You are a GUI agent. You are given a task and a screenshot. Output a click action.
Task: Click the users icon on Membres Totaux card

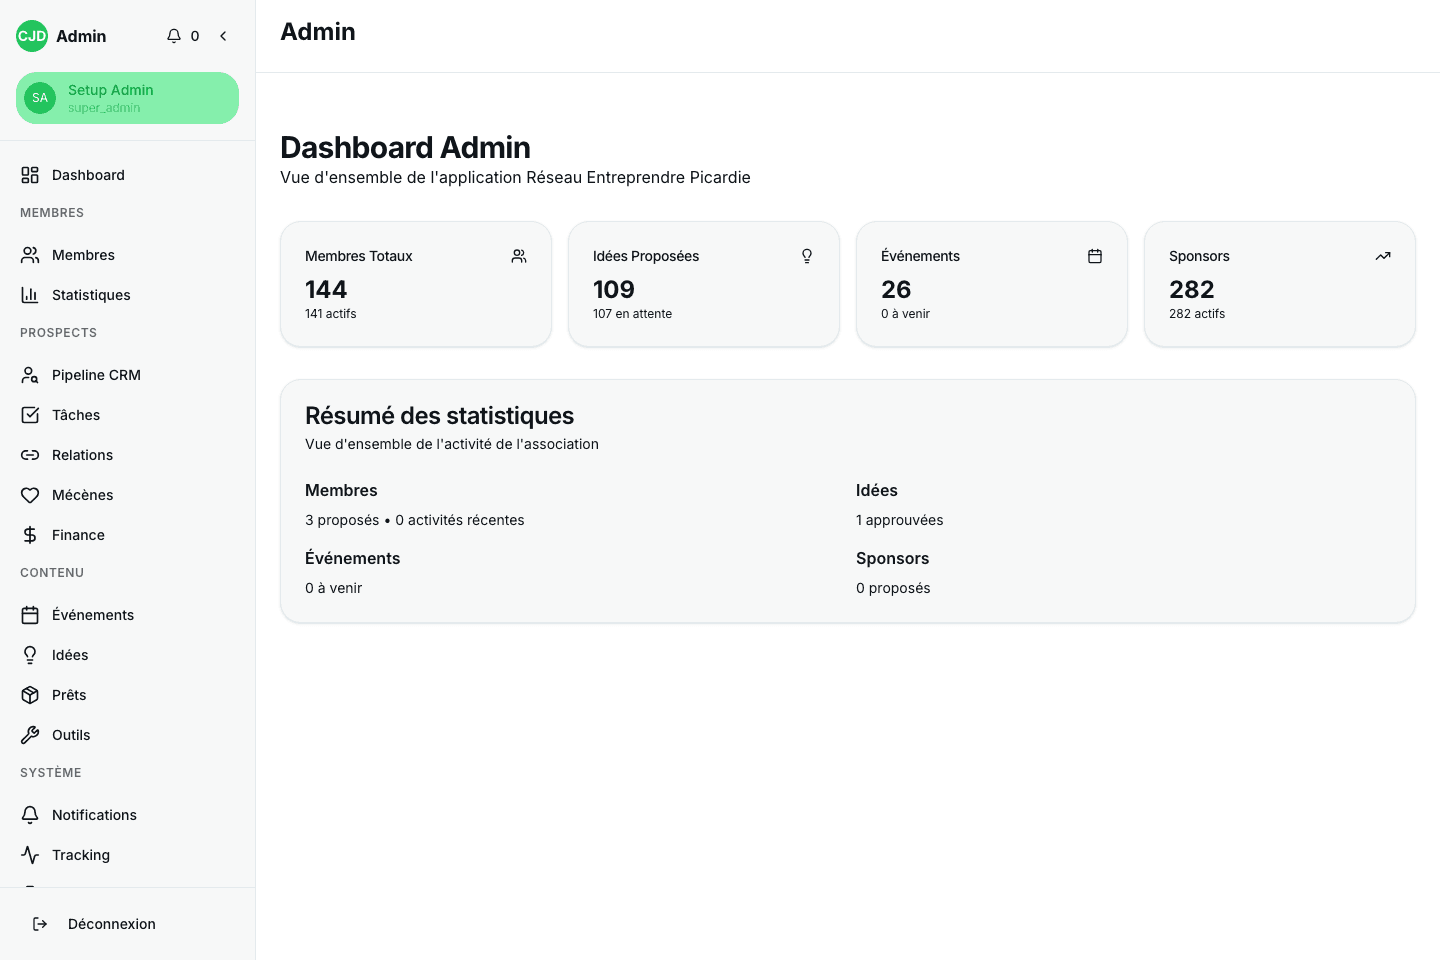point(519,256)
